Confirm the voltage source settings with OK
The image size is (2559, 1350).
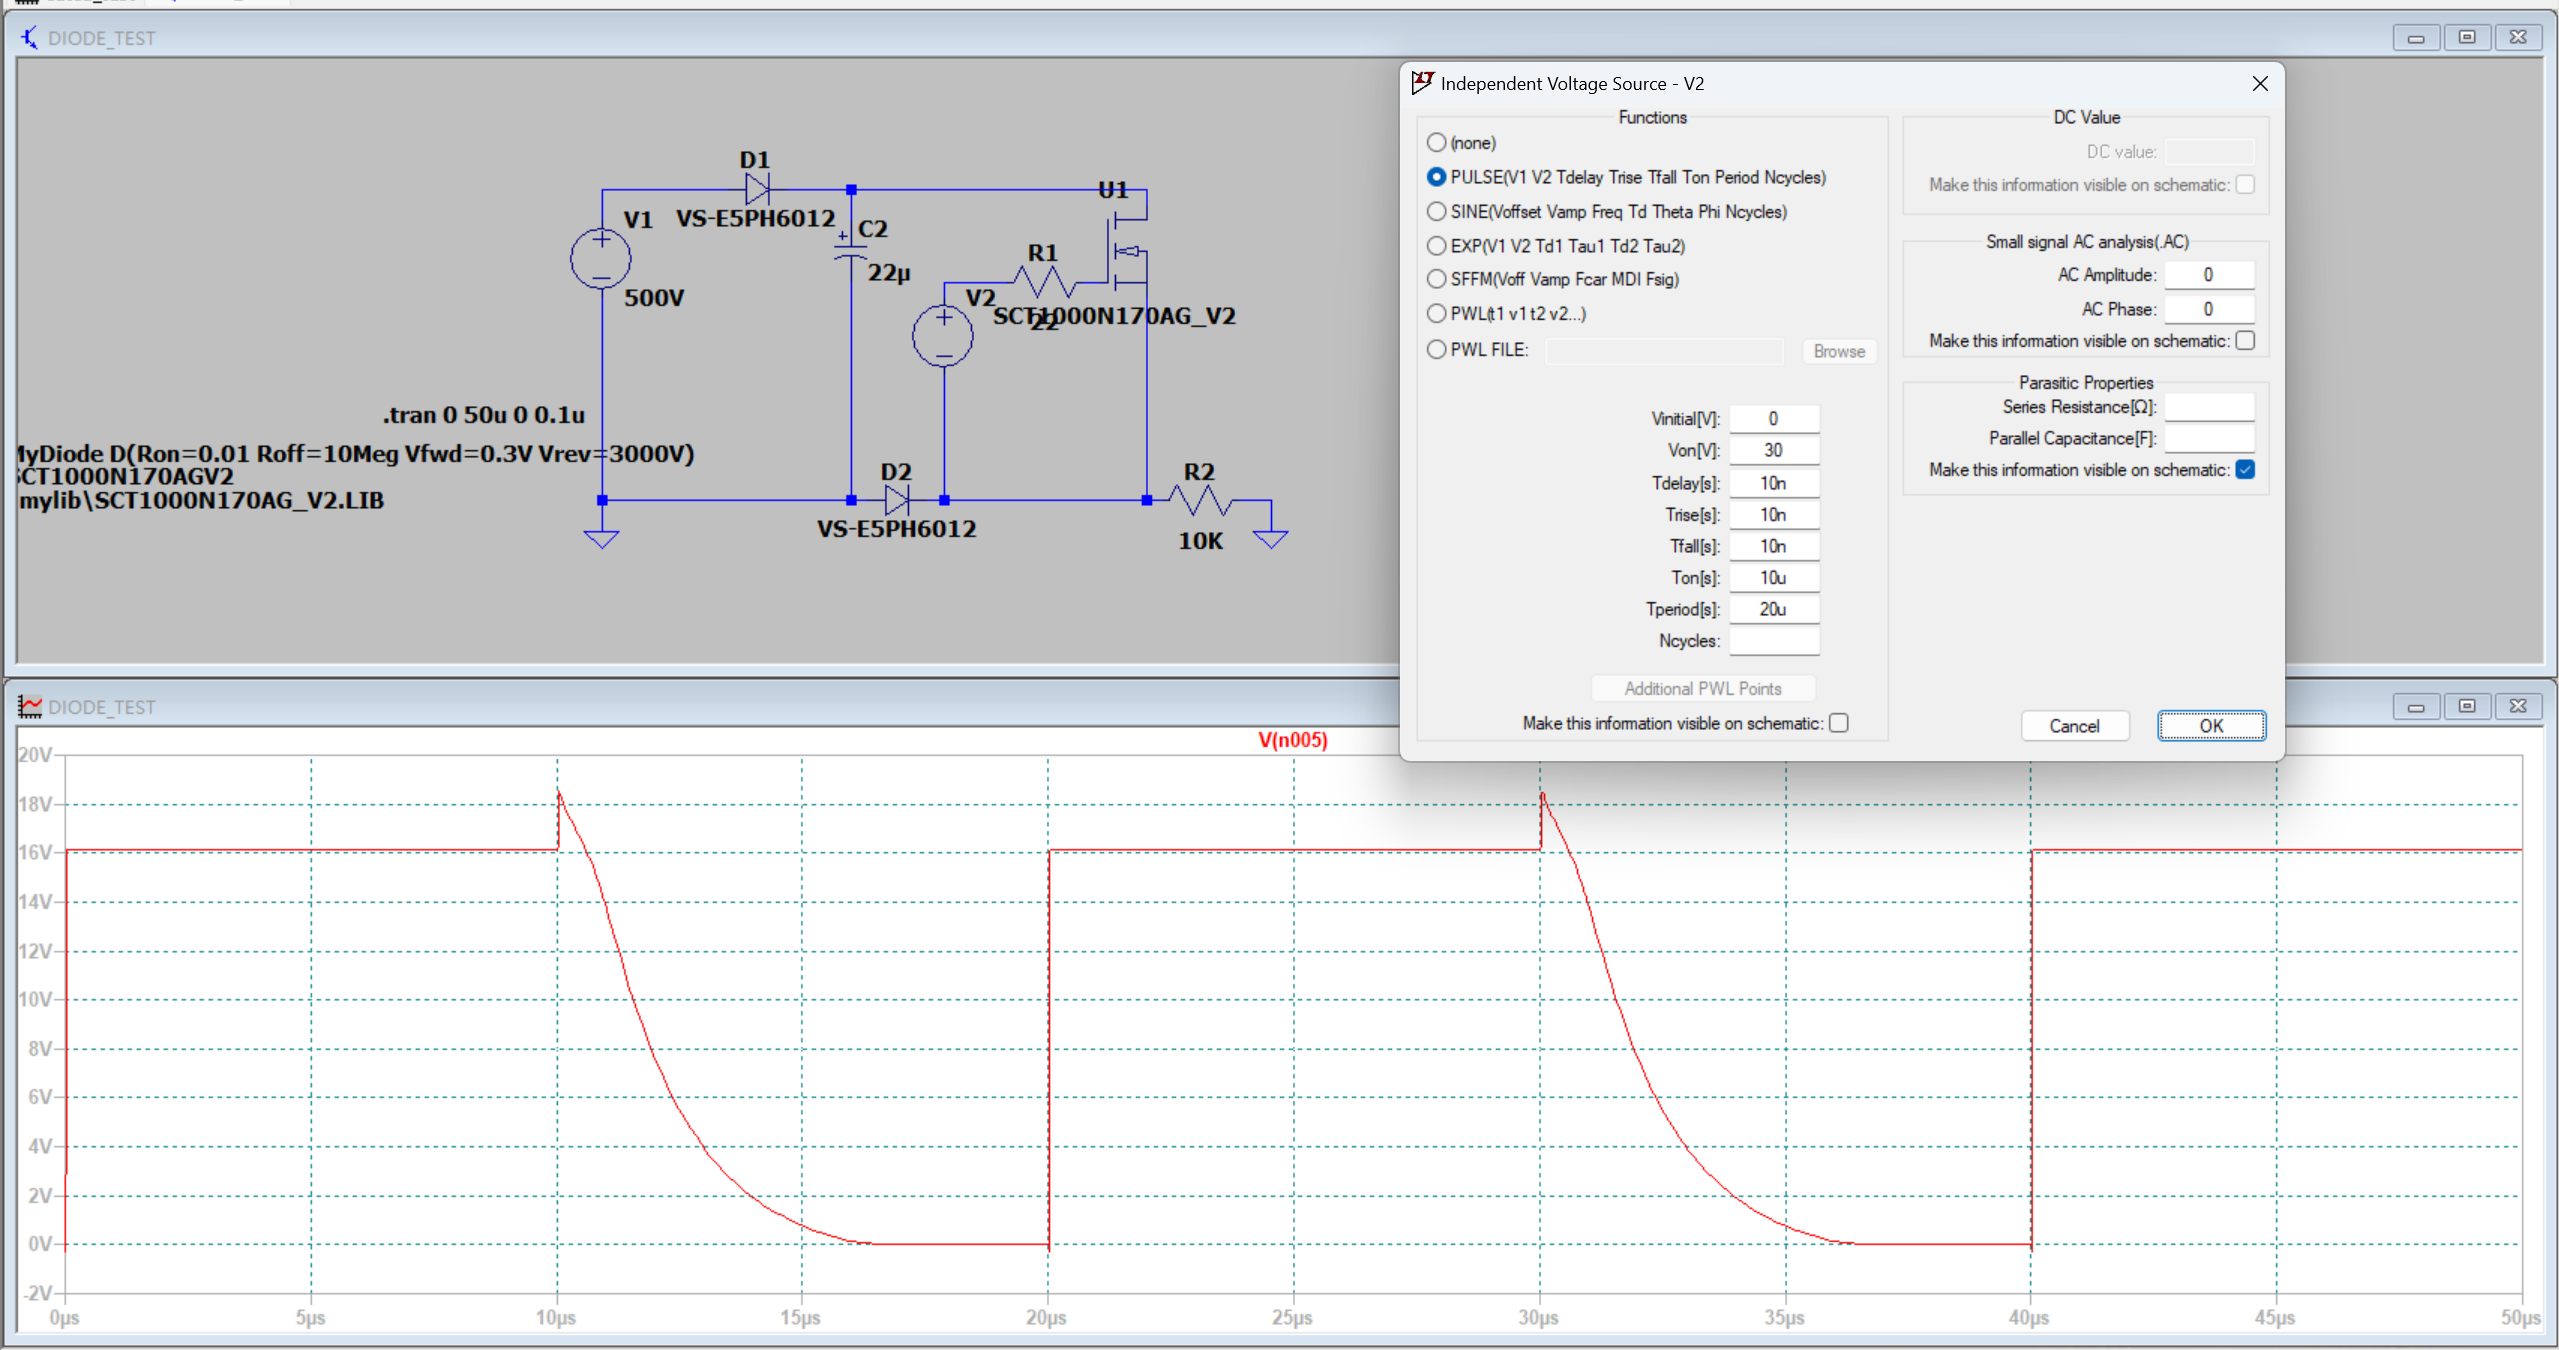coord(2210,725)
